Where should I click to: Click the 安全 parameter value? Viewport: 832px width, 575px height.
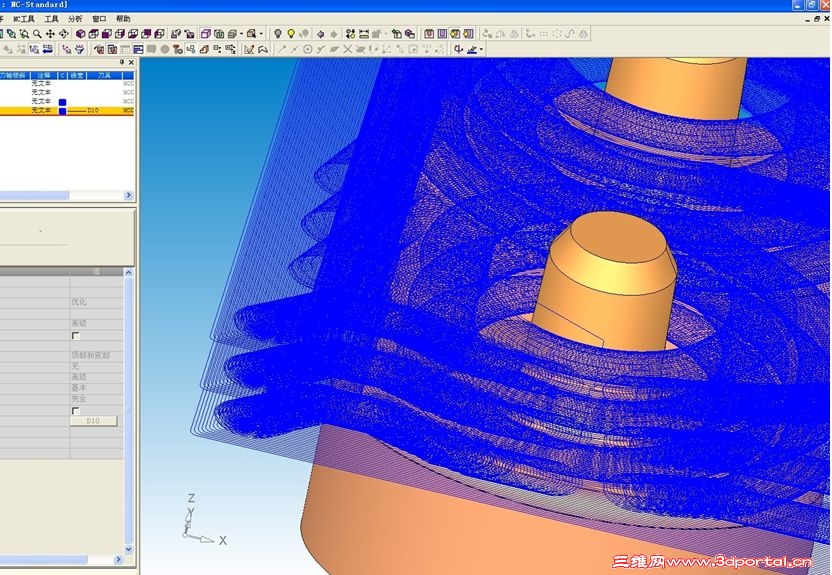click(79, 398)
